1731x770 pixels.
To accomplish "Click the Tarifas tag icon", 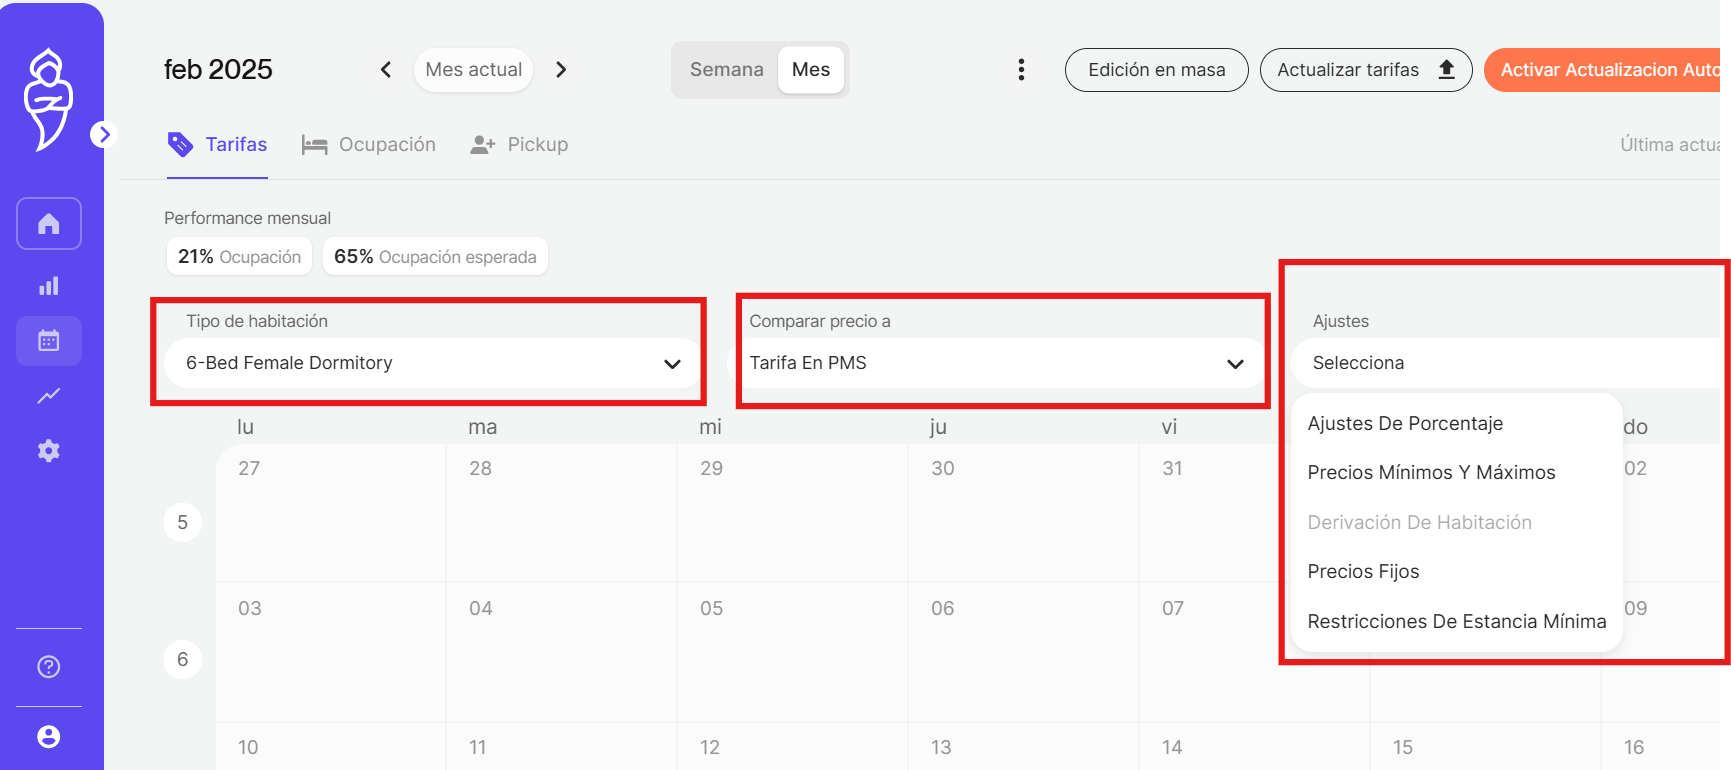I will point(180,144).
